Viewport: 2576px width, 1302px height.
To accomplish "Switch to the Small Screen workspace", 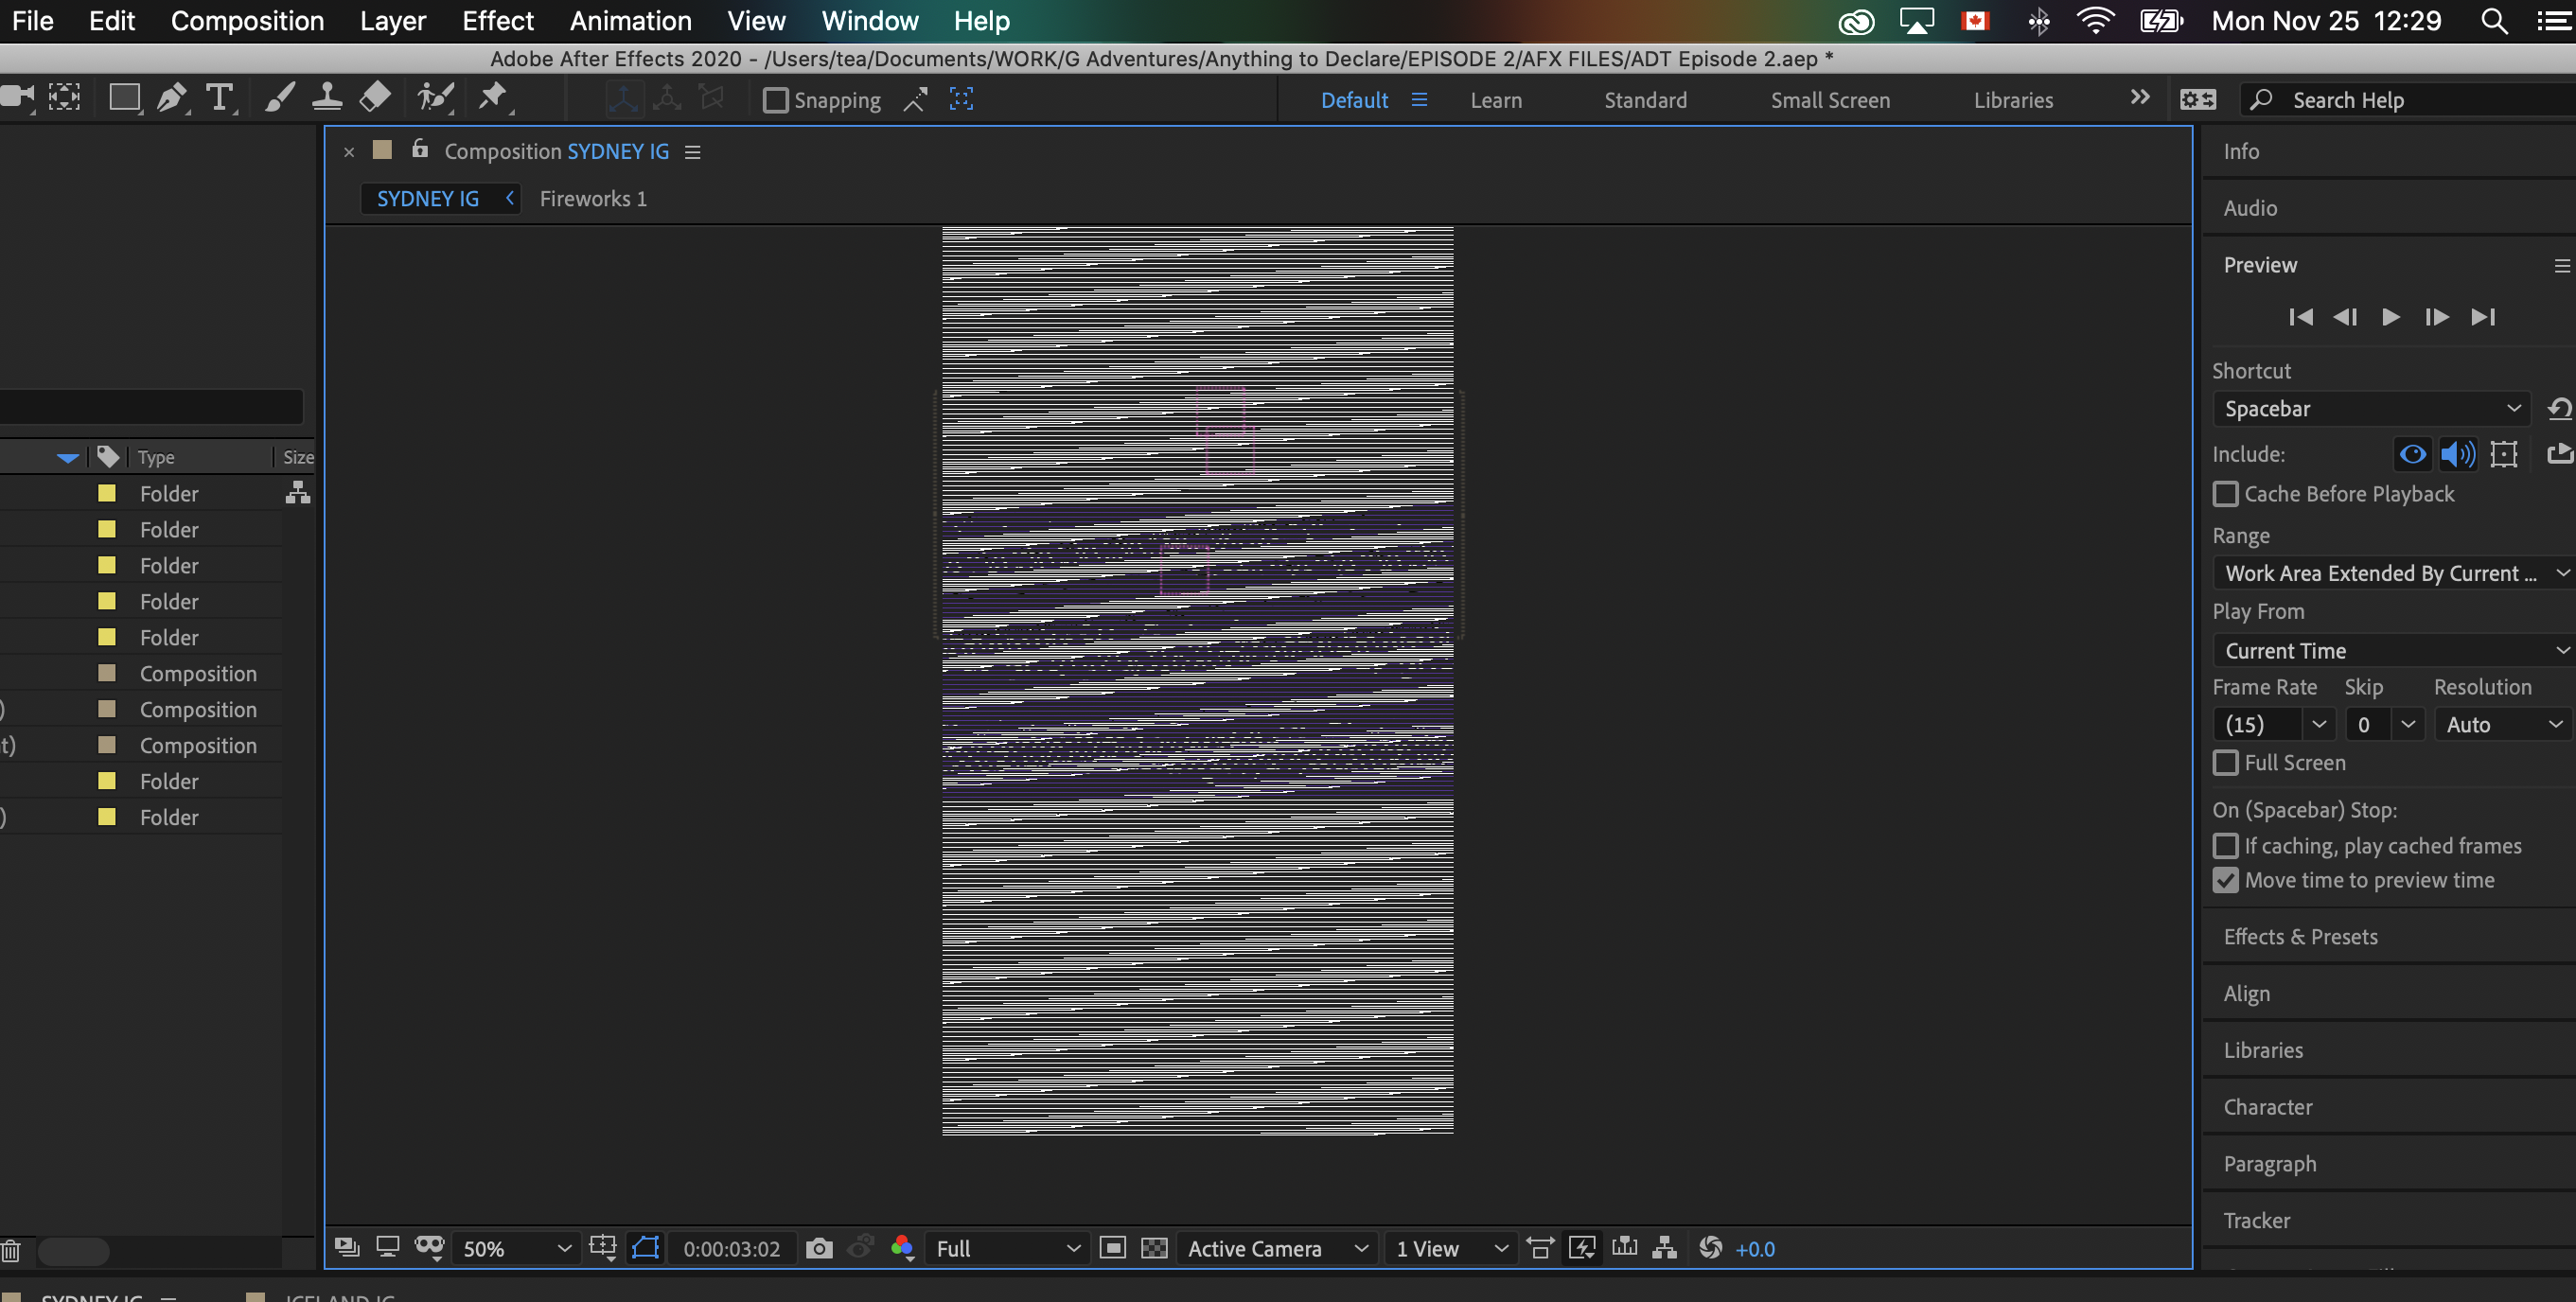I will 1829,100.
